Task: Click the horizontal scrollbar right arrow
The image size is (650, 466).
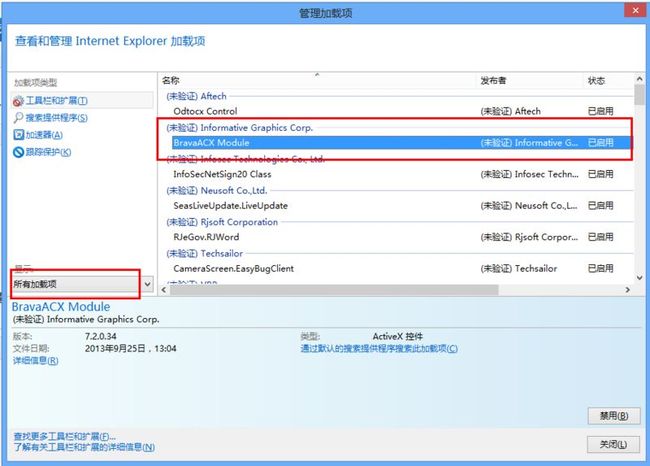Action: pyautogui.click(x=628, y=290)
